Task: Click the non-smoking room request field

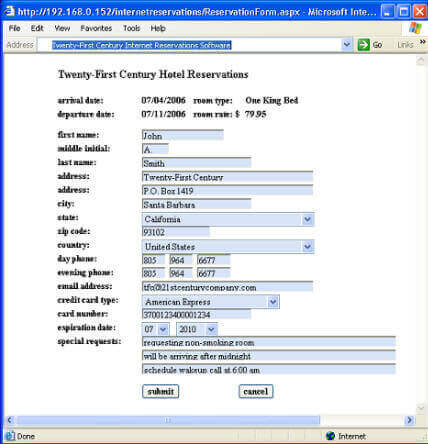Action: click(269, 342)
